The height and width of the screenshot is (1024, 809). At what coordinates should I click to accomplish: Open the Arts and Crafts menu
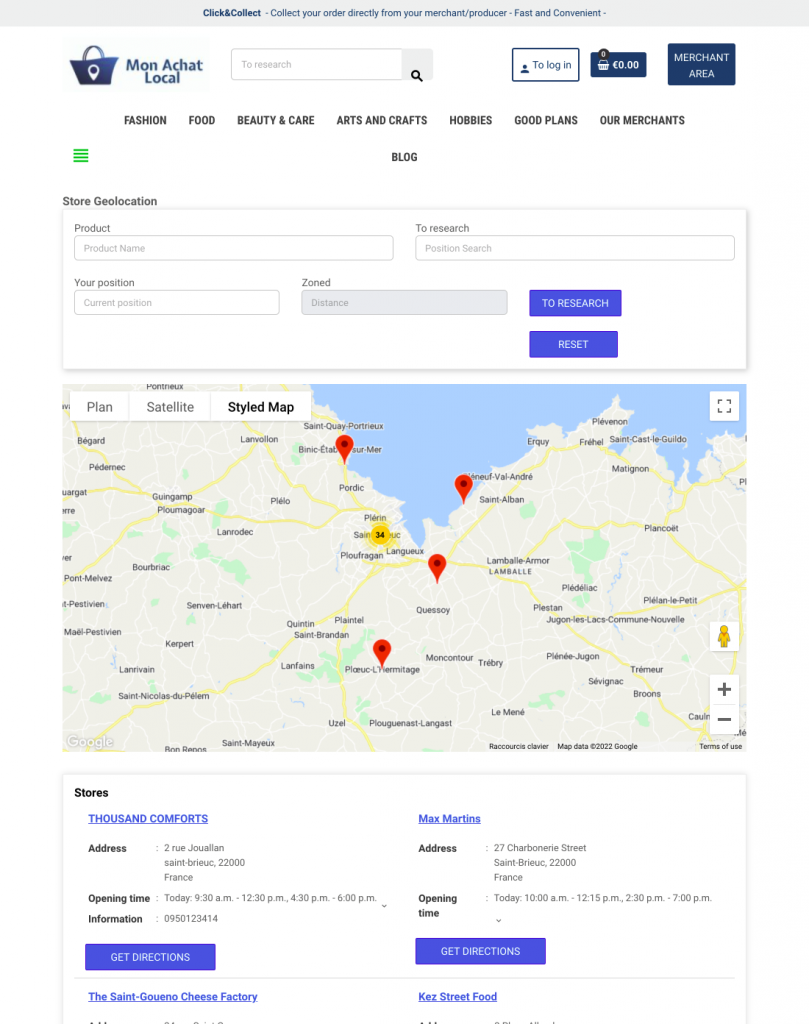pos(382,120)
